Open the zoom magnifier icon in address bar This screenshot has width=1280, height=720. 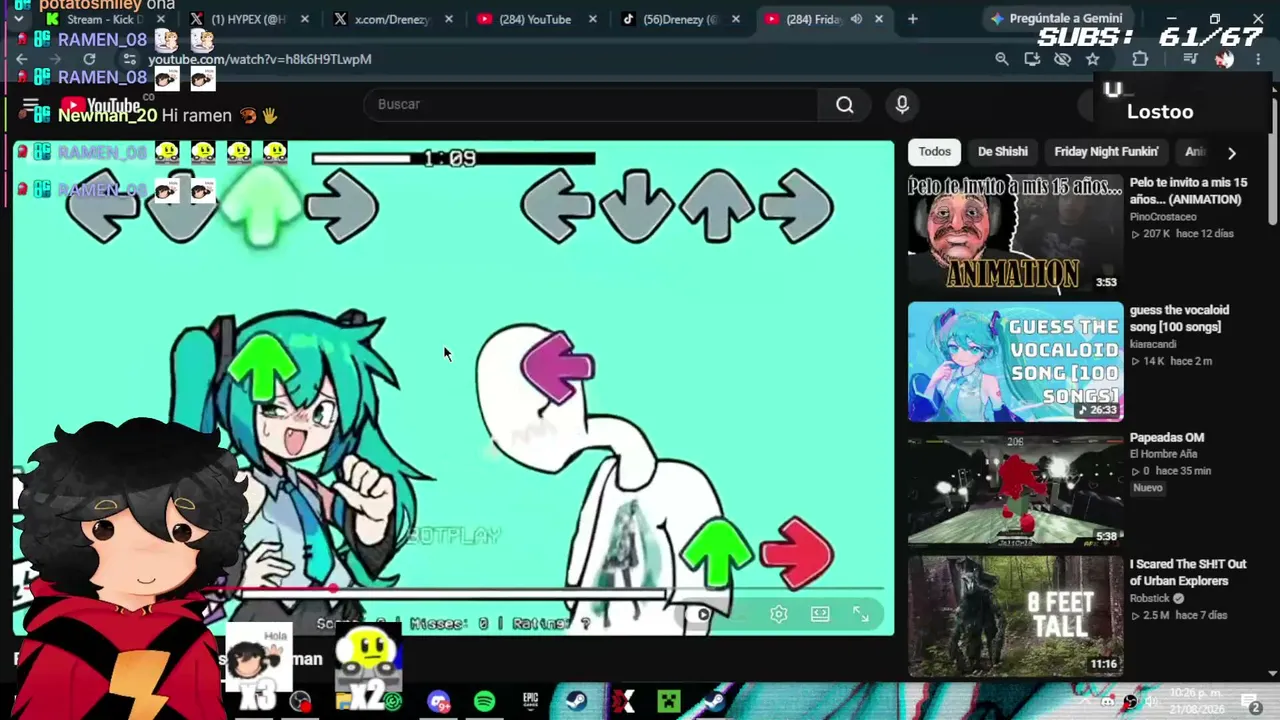click(x=1002, y=59)
